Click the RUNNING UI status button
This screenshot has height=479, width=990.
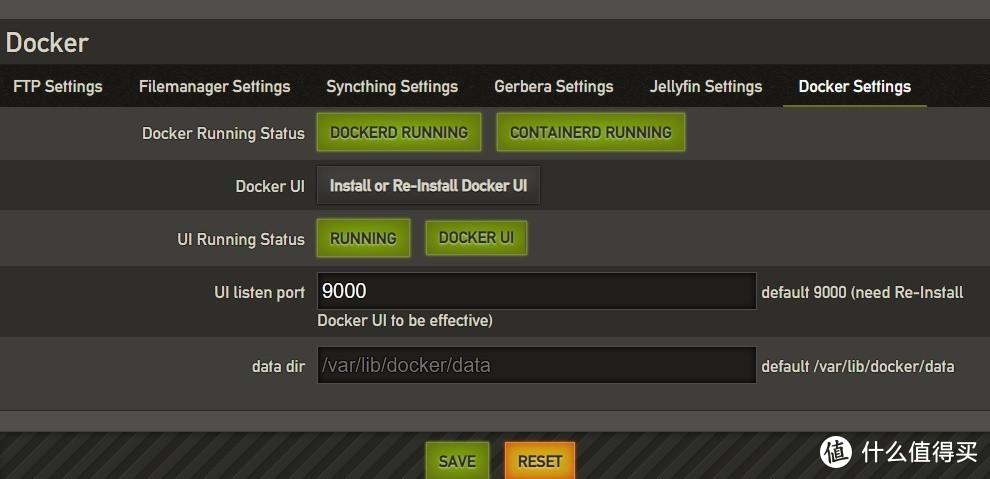click(363, 238)
